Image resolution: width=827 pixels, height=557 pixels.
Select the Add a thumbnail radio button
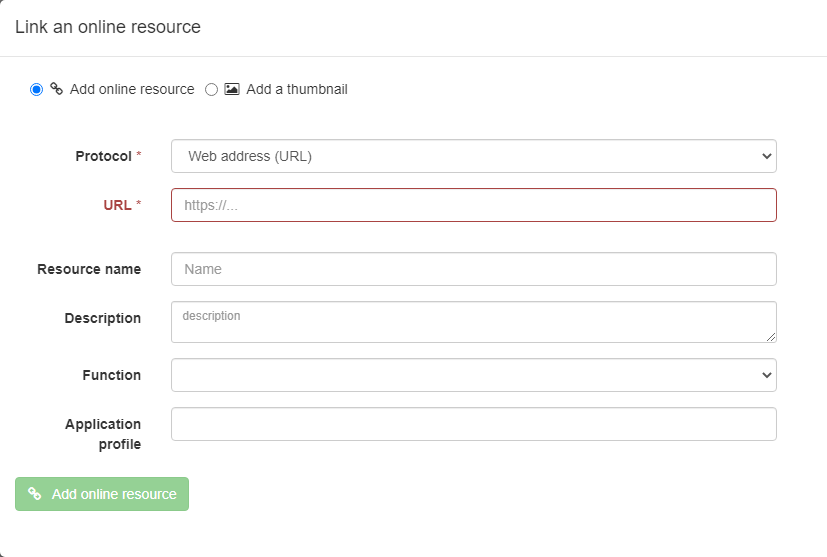(211, 90)
